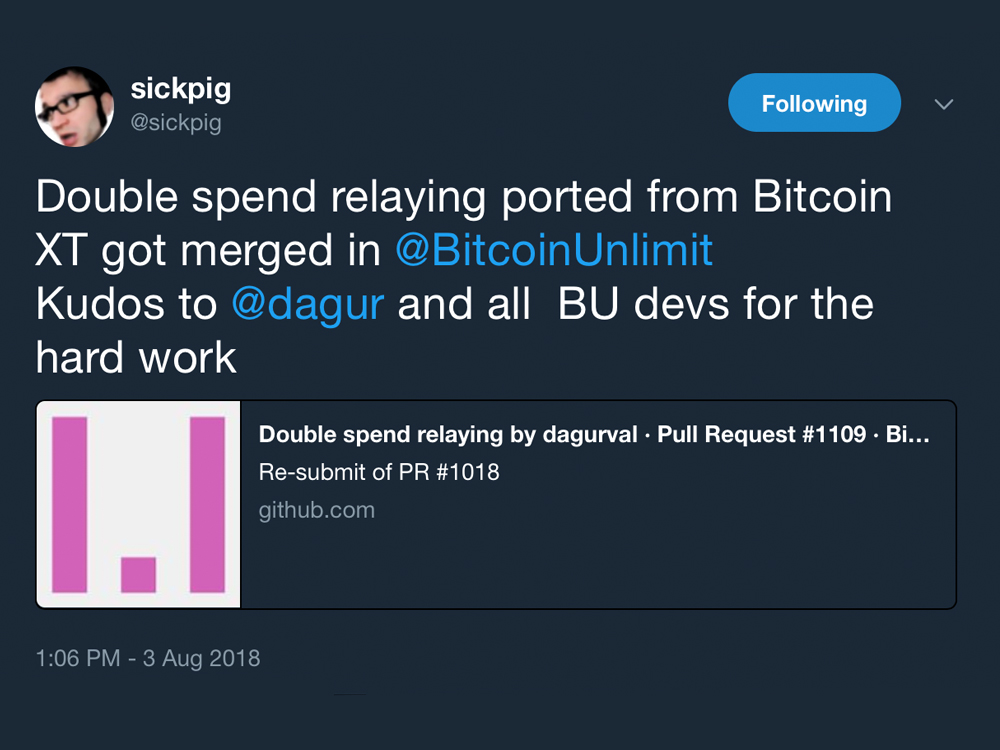This screenshot has height=750, width=1000.
Task: Click 'XT got merged in' tweet text
Action: [x=208, y=250]
